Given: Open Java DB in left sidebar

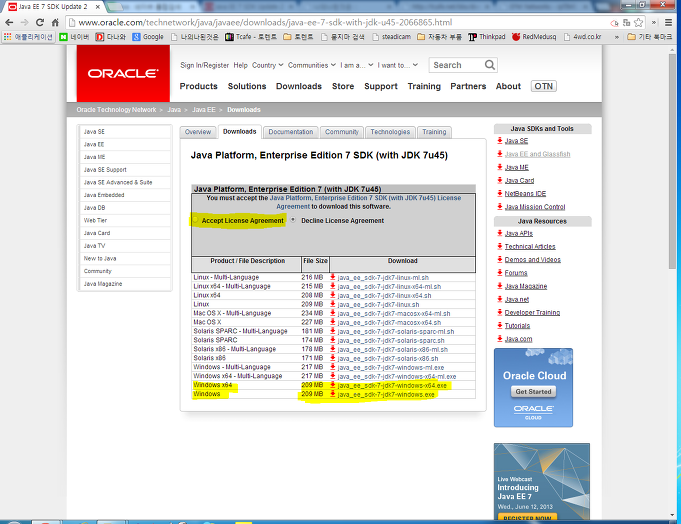Looking at the screenshot, I should 94,208.
